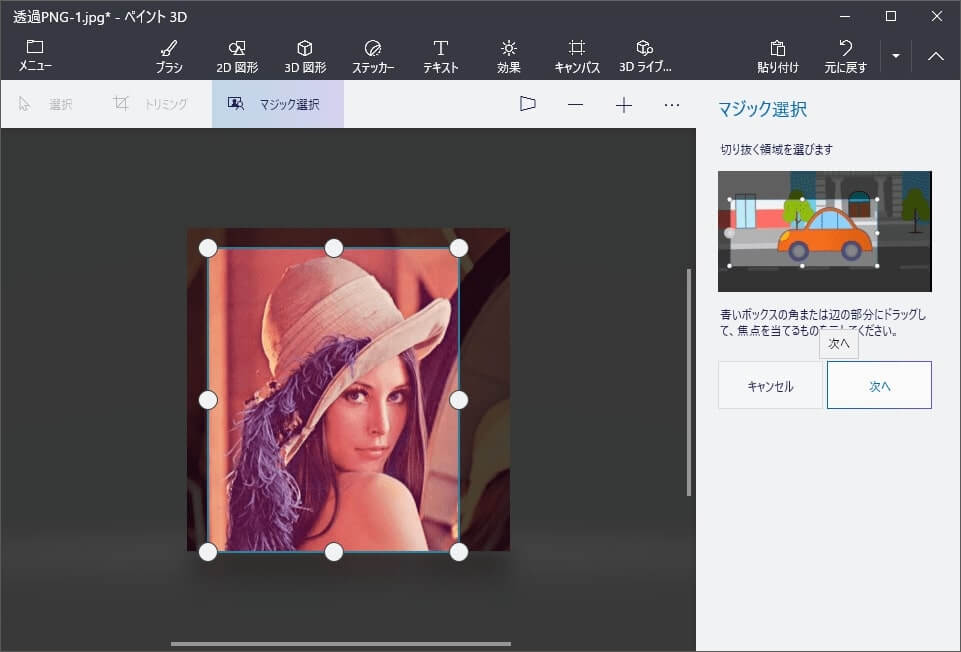Viewport: 961px width, 652px height.
Task: Toggle the 3D view flag icon
Action: (528, 104)
